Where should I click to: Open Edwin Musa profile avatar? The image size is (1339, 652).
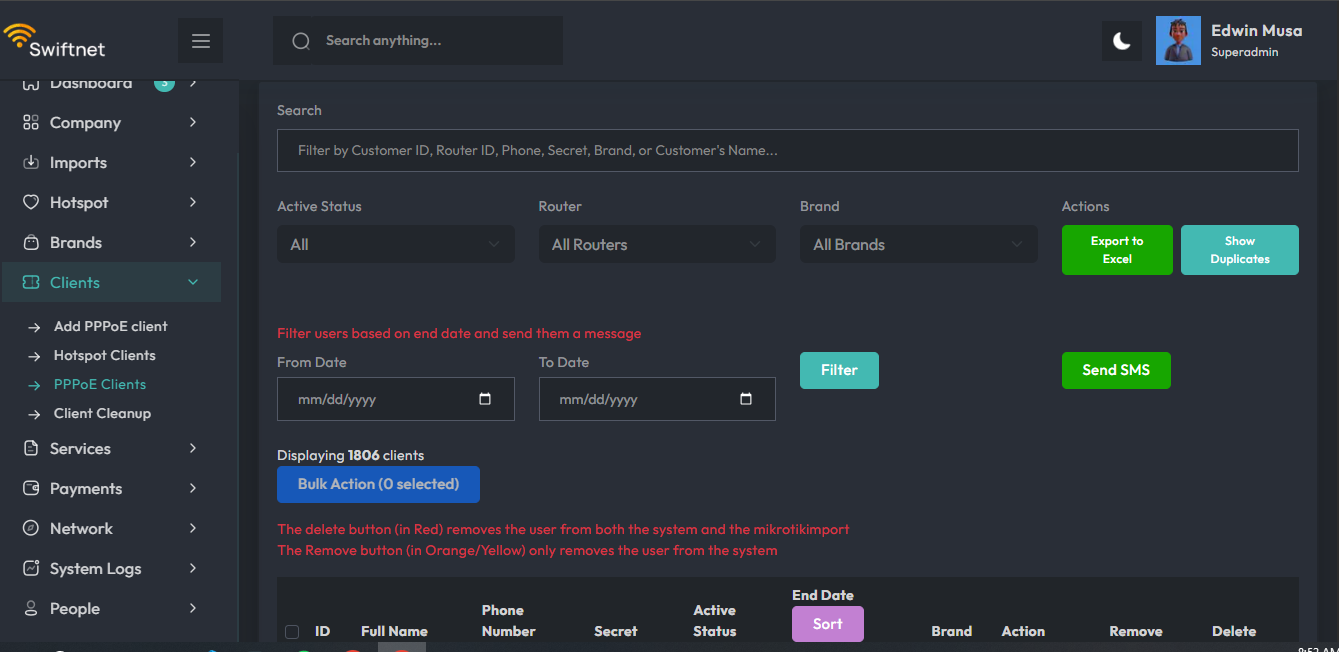pos(1178,41)
